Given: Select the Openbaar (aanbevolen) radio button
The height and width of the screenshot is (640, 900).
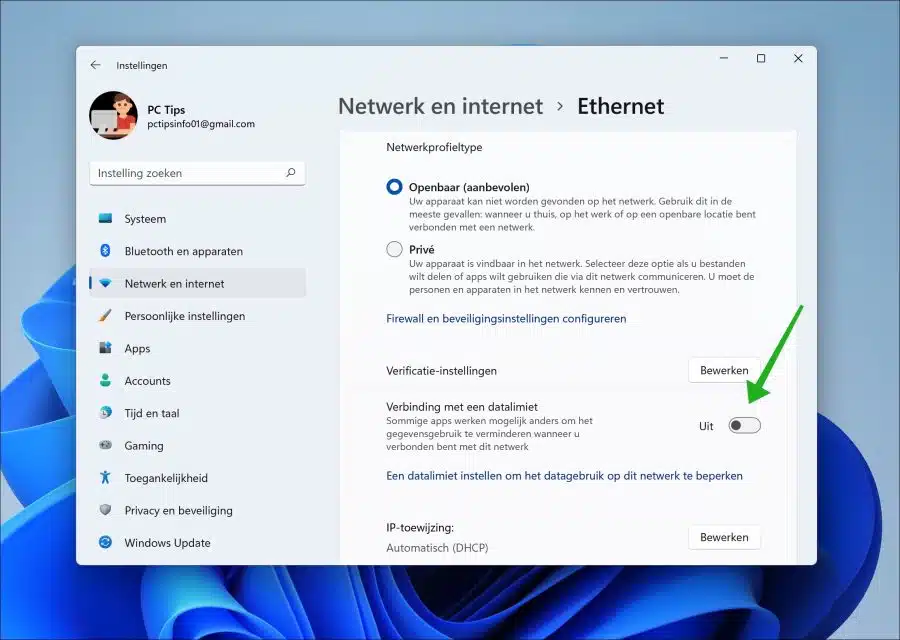Looking at the screenshot, I should [394, 187].
